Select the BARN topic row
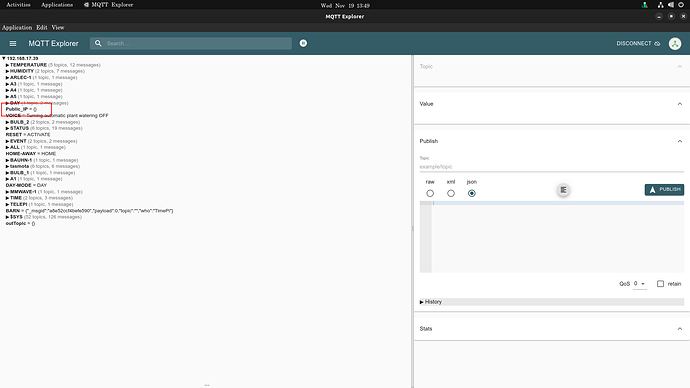 point(89,211)
